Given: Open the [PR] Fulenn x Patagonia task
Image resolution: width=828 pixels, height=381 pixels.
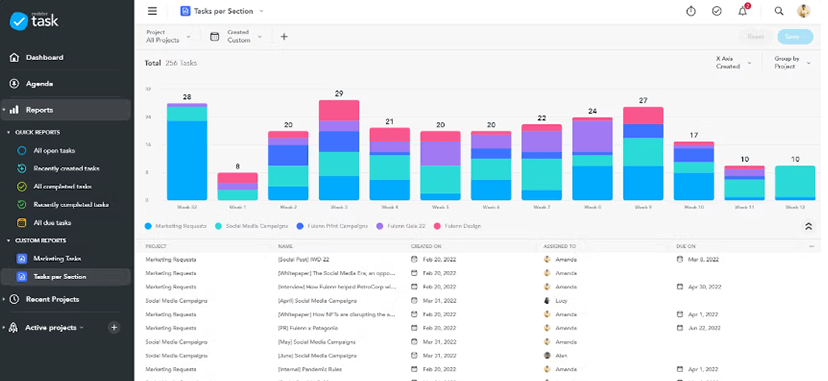Looking at the screenshot, I should click(x=308, y=328).
